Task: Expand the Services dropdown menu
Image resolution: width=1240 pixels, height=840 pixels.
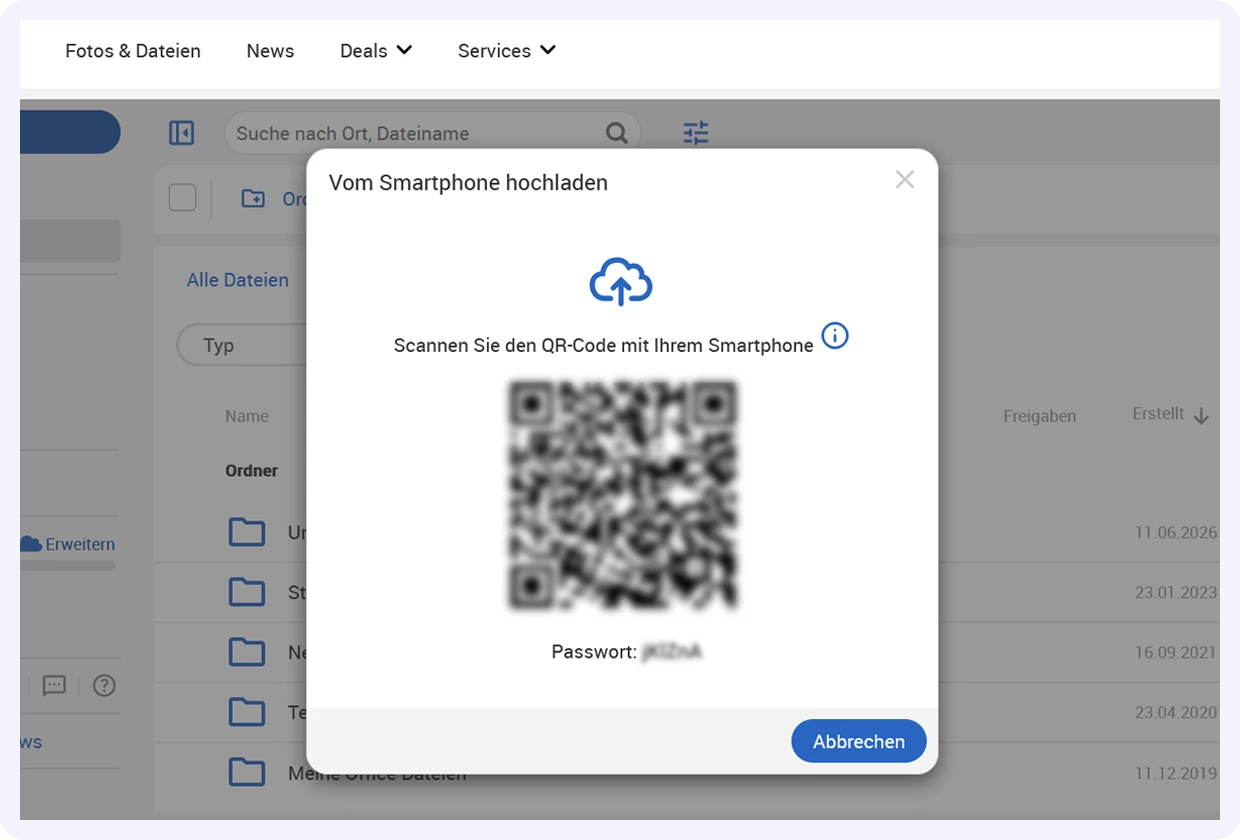Action: point(507,51)
